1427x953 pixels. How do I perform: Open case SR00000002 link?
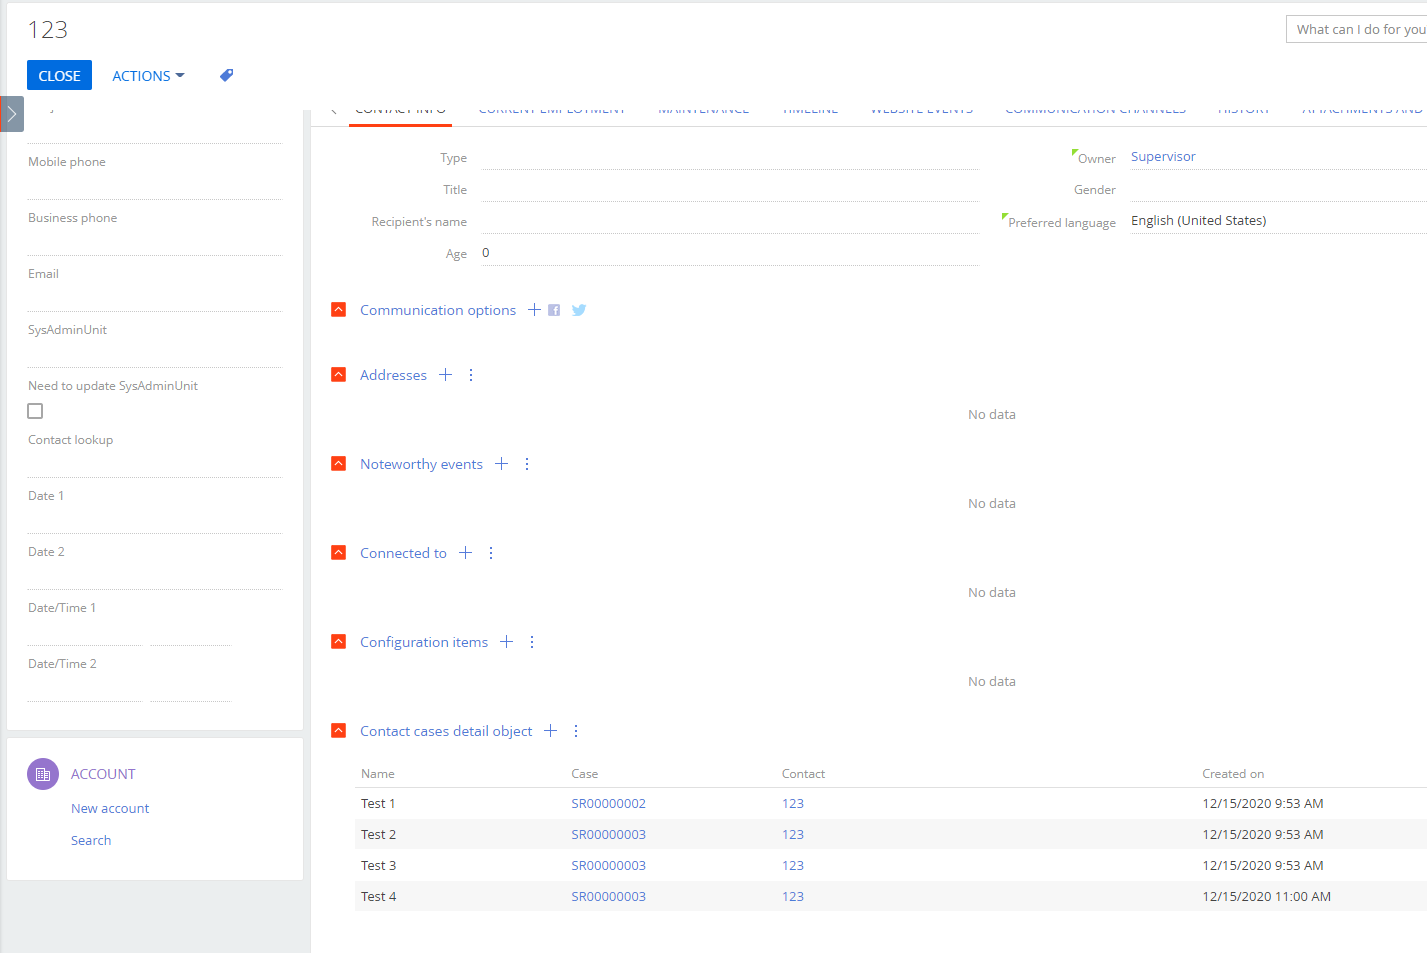608,803
